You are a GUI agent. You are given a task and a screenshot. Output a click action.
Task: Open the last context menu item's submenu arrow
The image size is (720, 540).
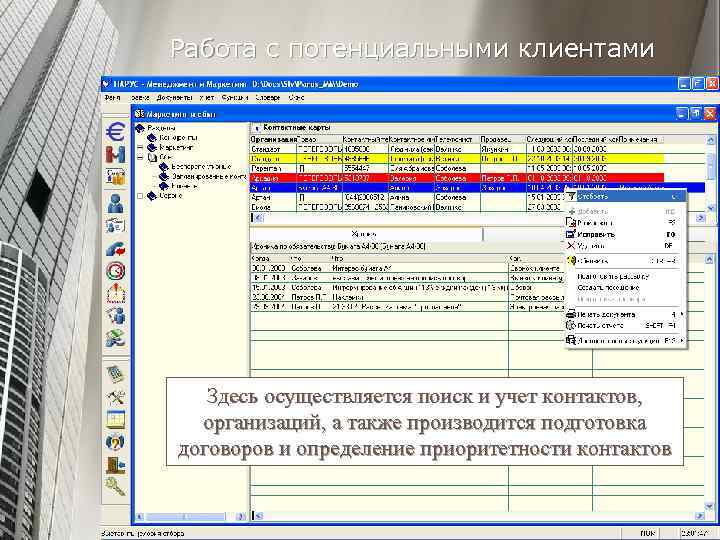681,341
